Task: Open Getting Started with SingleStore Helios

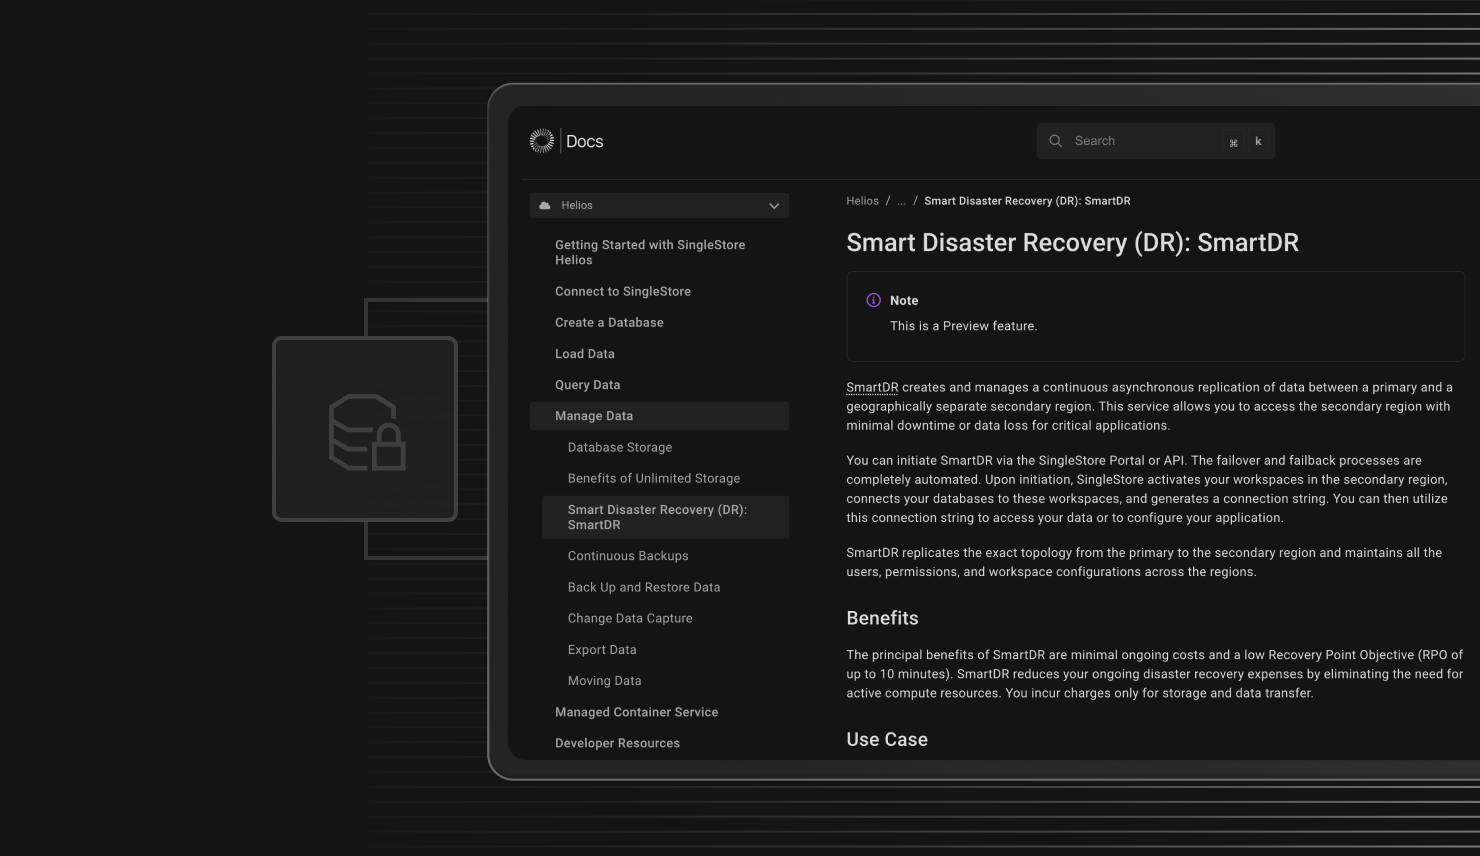Action: (x=650, y=252)
